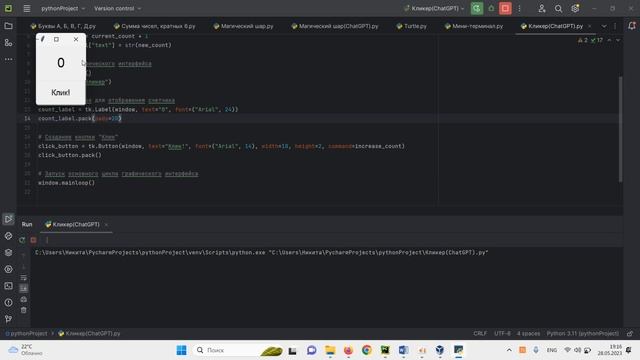The image size is (640, 360).
Task: Start debugging with the bug icon
Action: [x=491, y=8]
